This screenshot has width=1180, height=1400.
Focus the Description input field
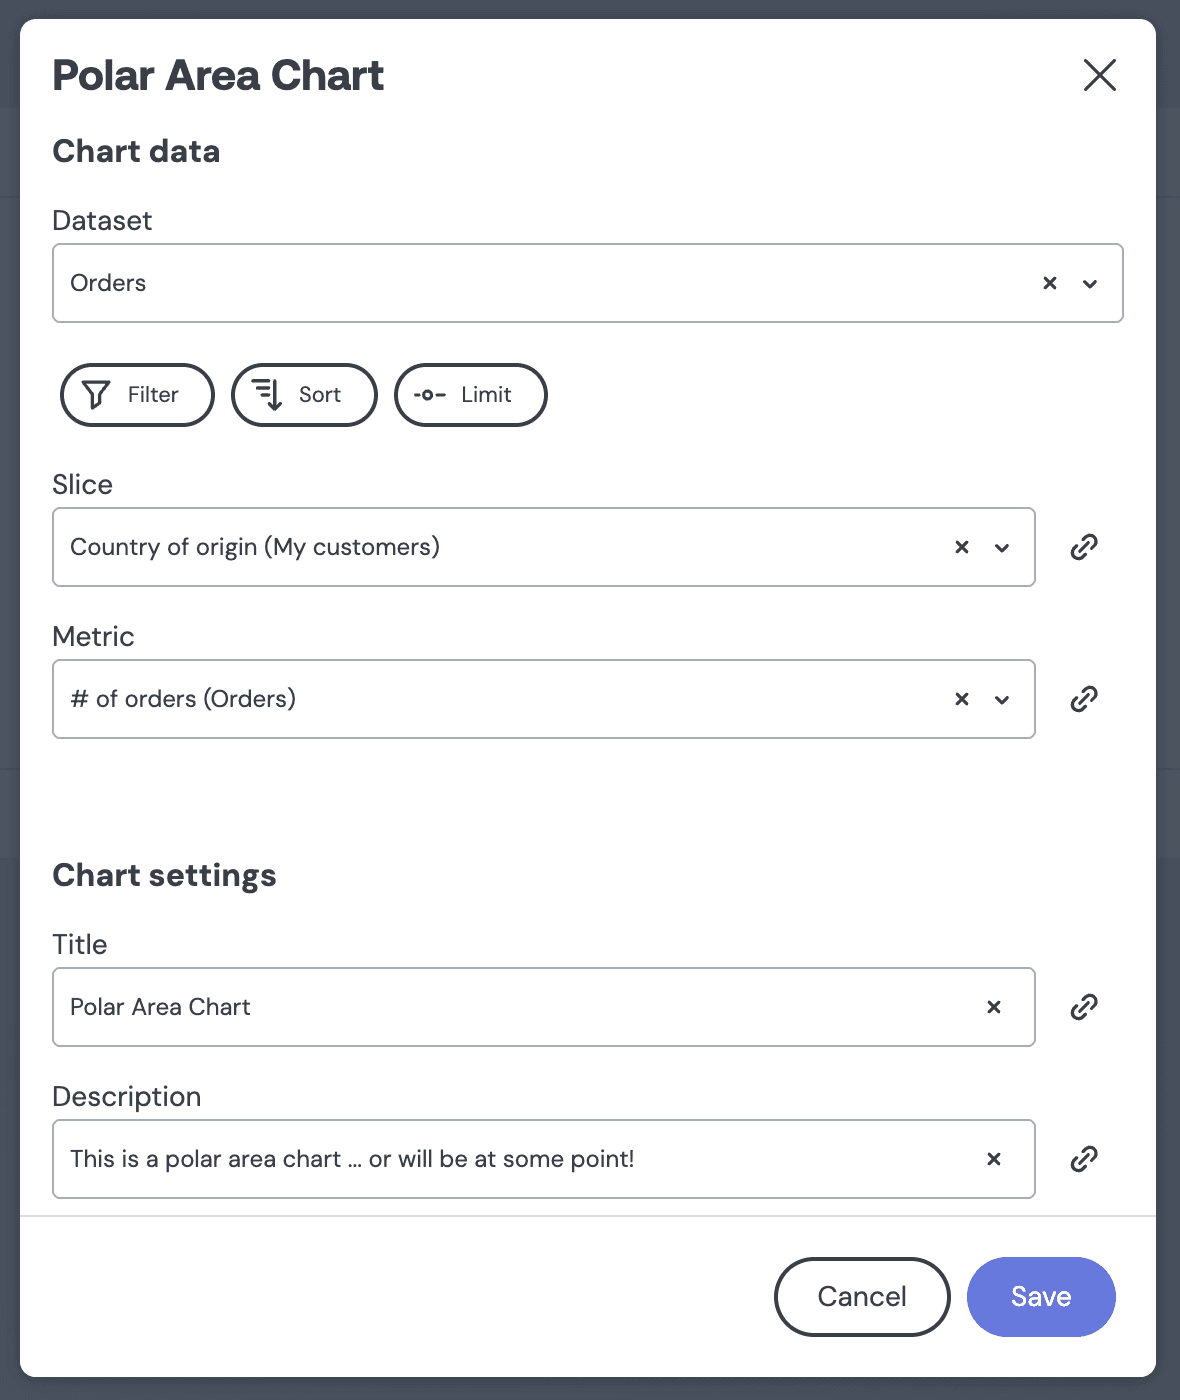coord(543,1159)
